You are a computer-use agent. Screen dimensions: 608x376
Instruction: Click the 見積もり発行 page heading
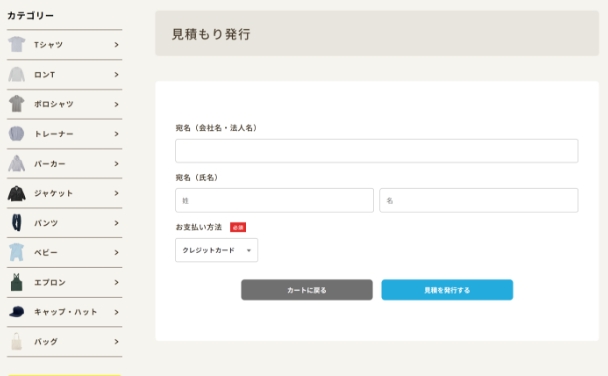[211, 34]
